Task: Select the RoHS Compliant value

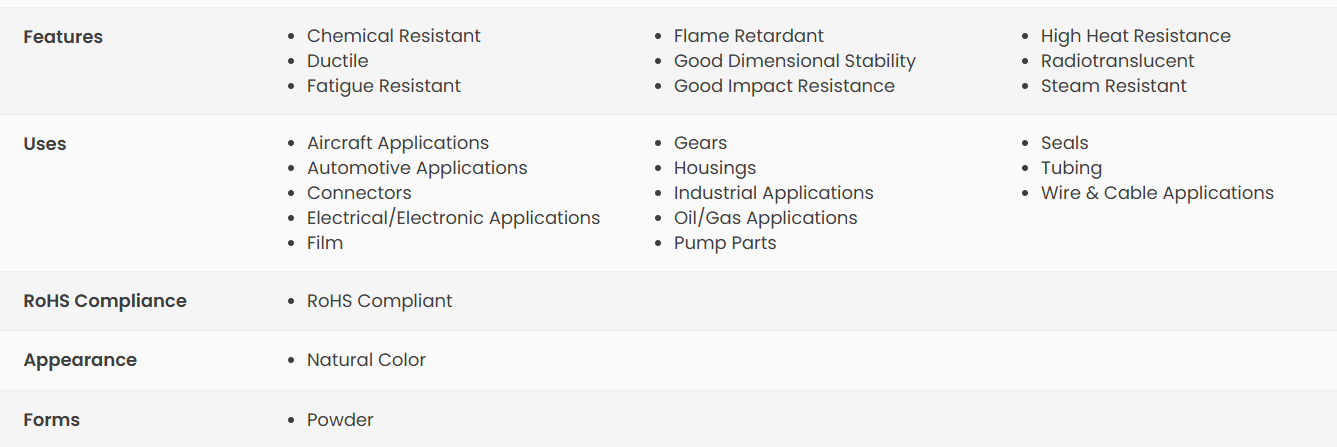Action: pos(379,301)
